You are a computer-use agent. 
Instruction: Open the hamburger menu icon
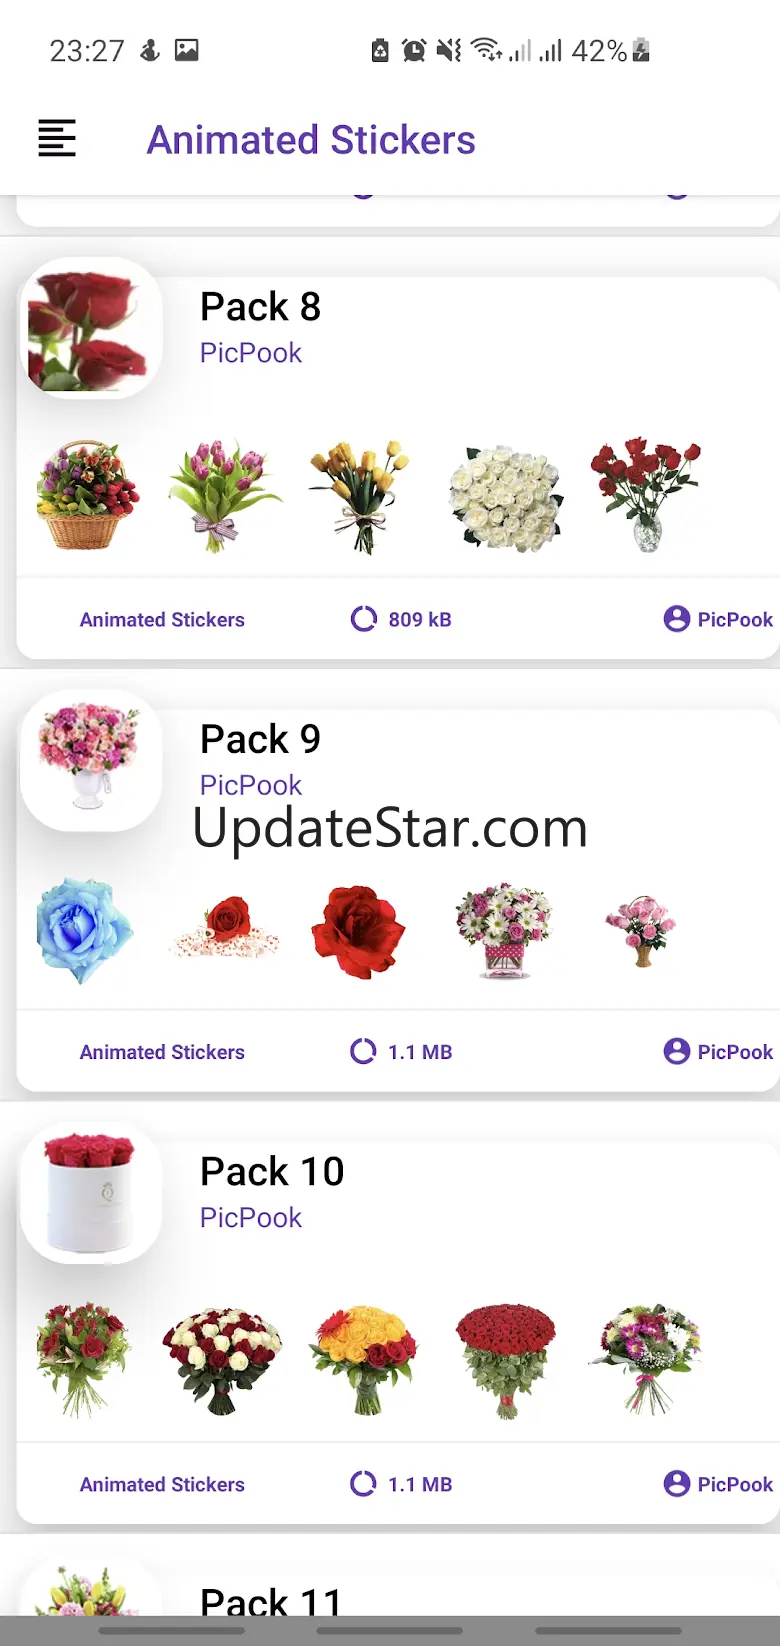[x=57, y=138]
